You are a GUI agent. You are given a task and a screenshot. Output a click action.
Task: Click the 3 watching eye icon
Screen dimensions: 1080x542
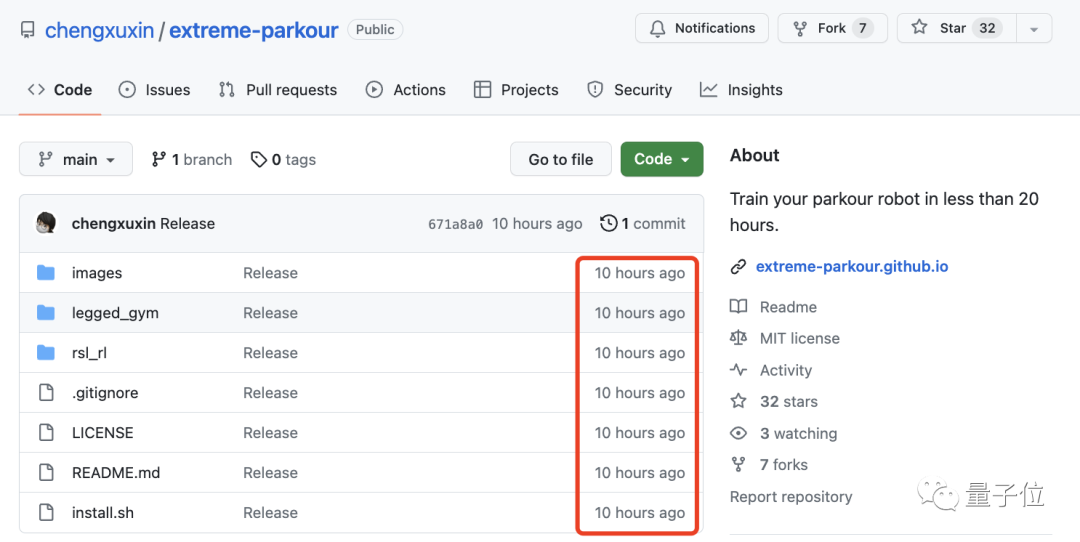pos(739,433)
